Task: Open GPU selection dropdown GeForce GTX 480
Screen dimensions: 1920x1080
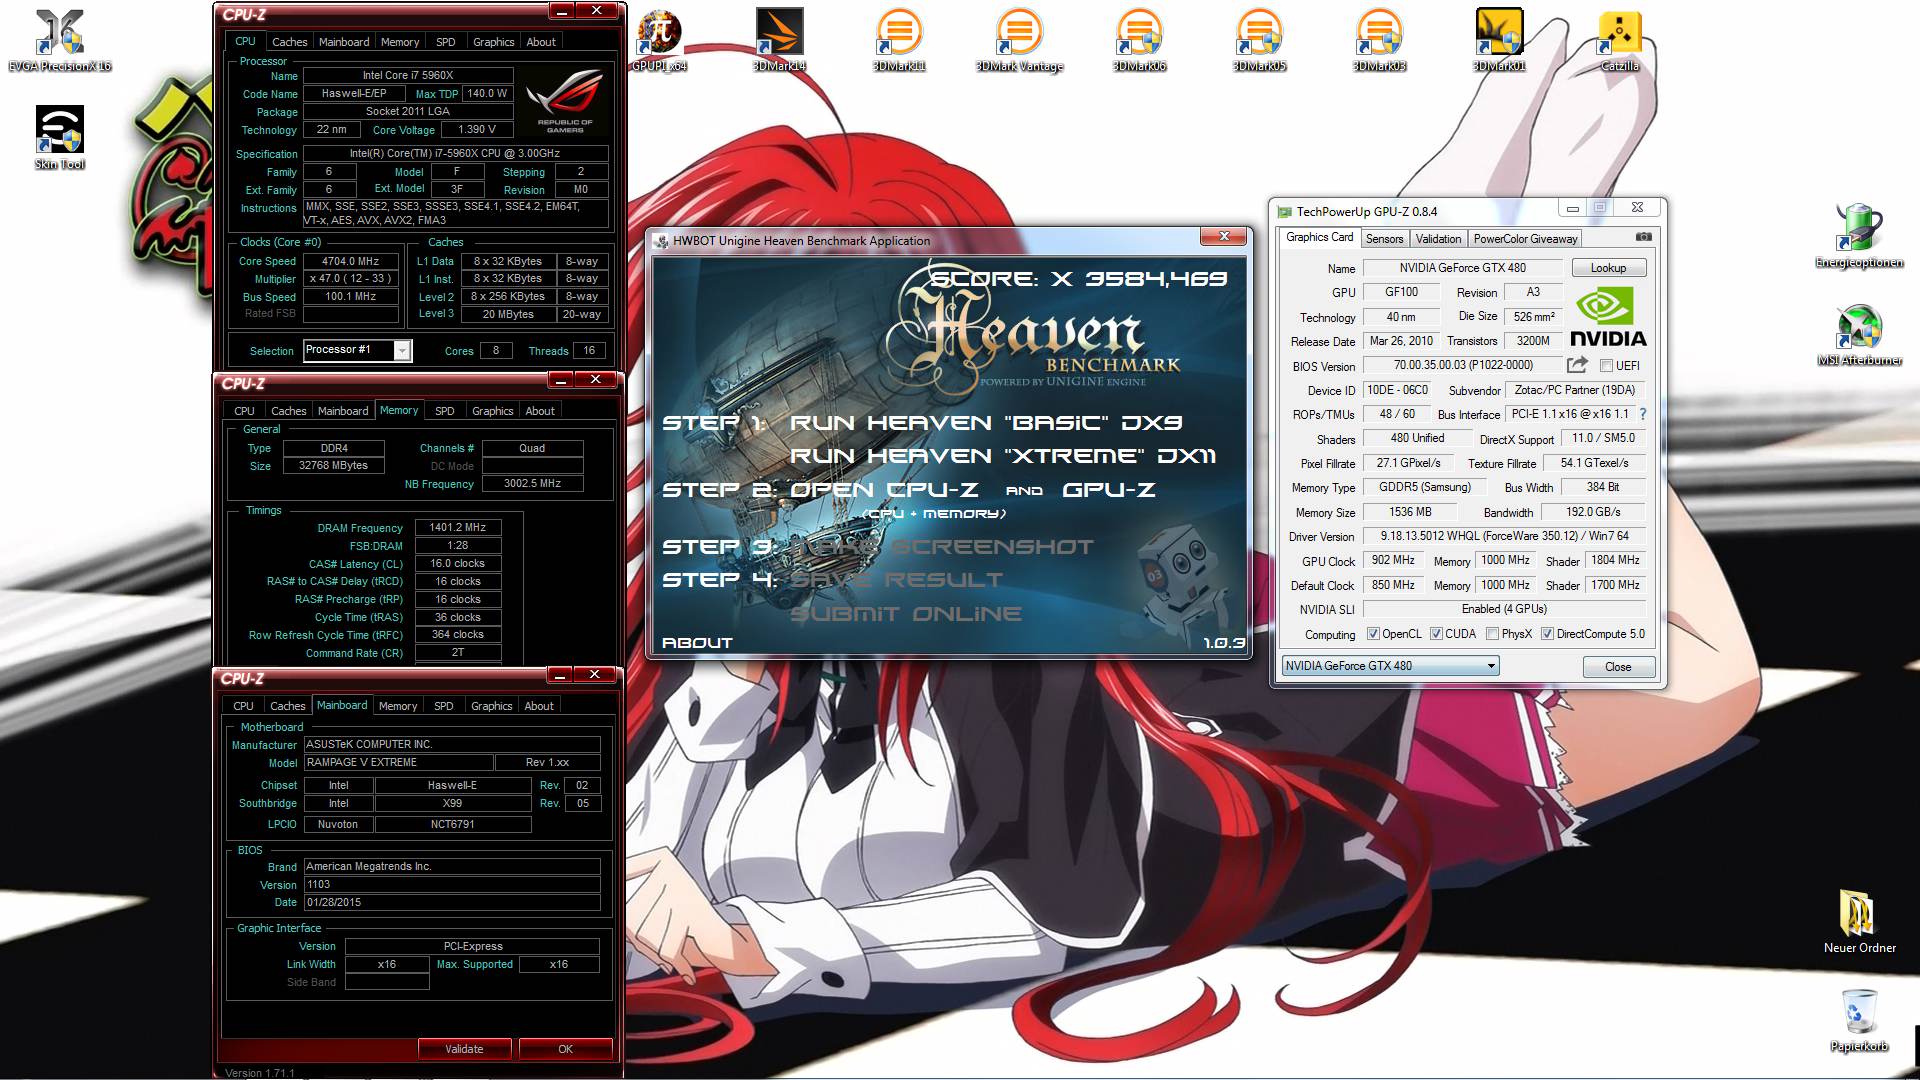Action: (1390, 666)
